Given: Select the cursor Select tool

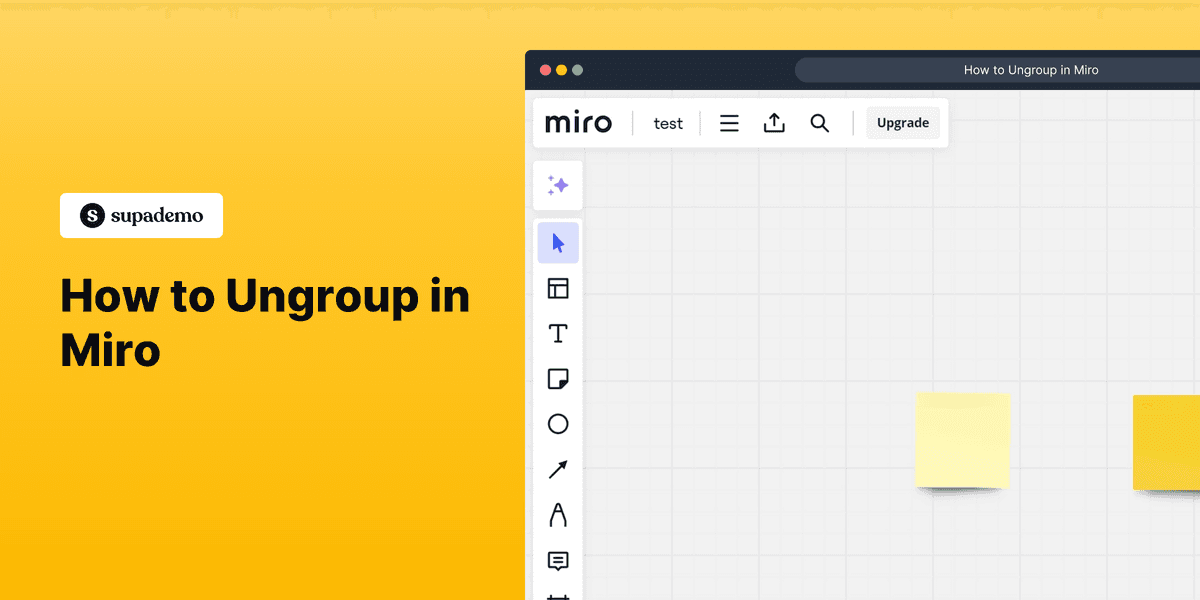Looking at the screenshot, I should [557, 242].
